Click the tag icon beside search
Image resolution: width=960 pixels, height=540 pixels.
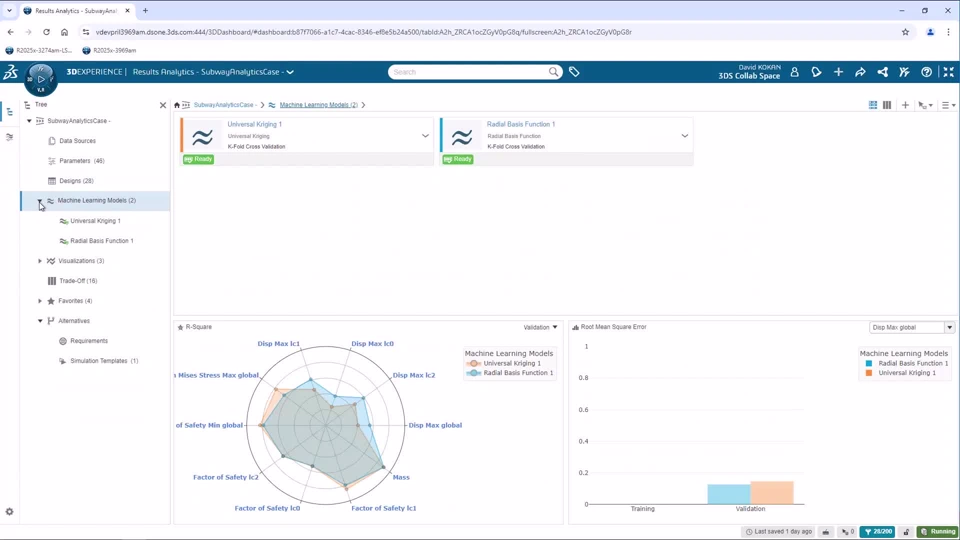[x=574, y=72]
